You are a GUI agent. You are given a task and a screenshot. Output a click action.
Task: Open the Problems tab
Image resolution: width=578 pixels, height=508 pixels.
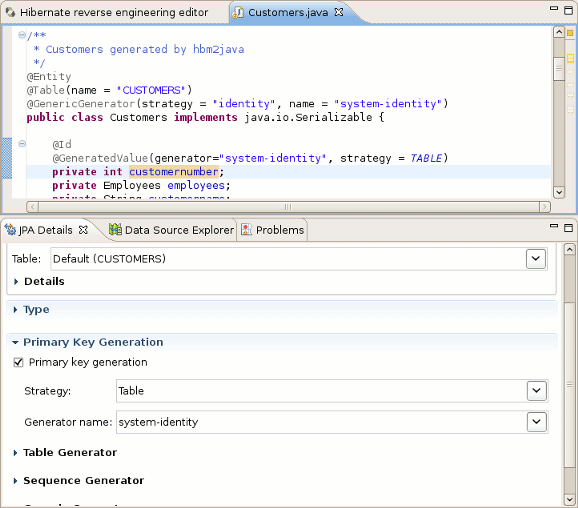click(x=280, y=230)
